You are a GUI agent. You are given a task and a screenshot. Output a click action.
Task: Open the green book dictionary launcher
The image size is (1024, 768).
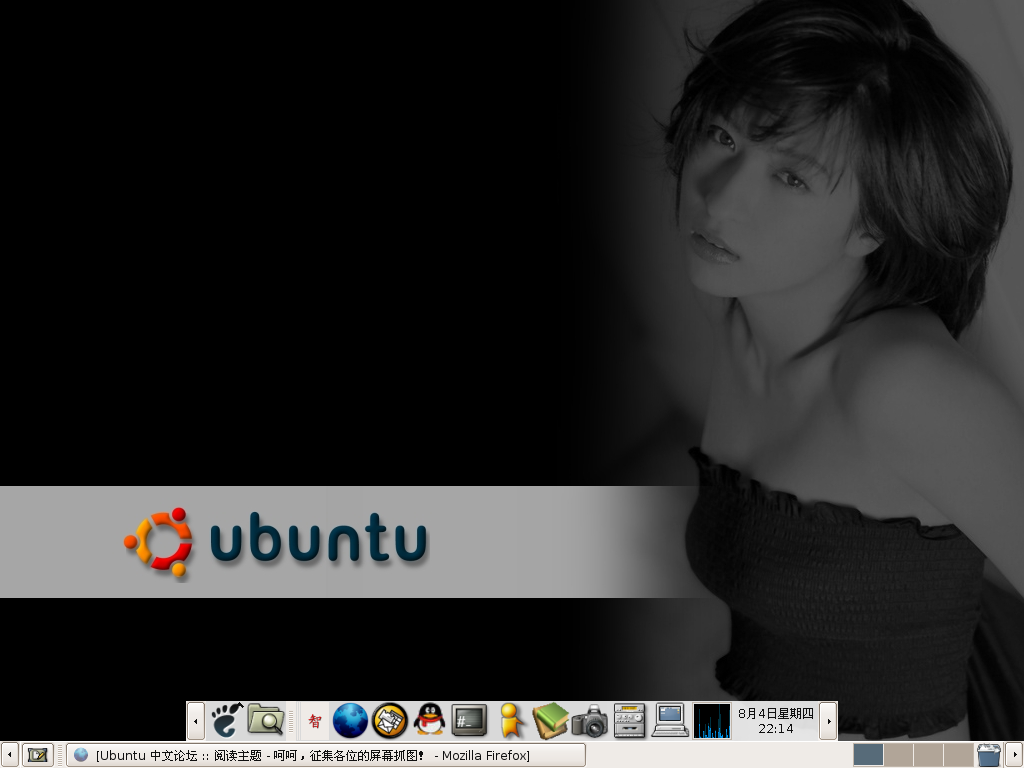coord(550,720)
